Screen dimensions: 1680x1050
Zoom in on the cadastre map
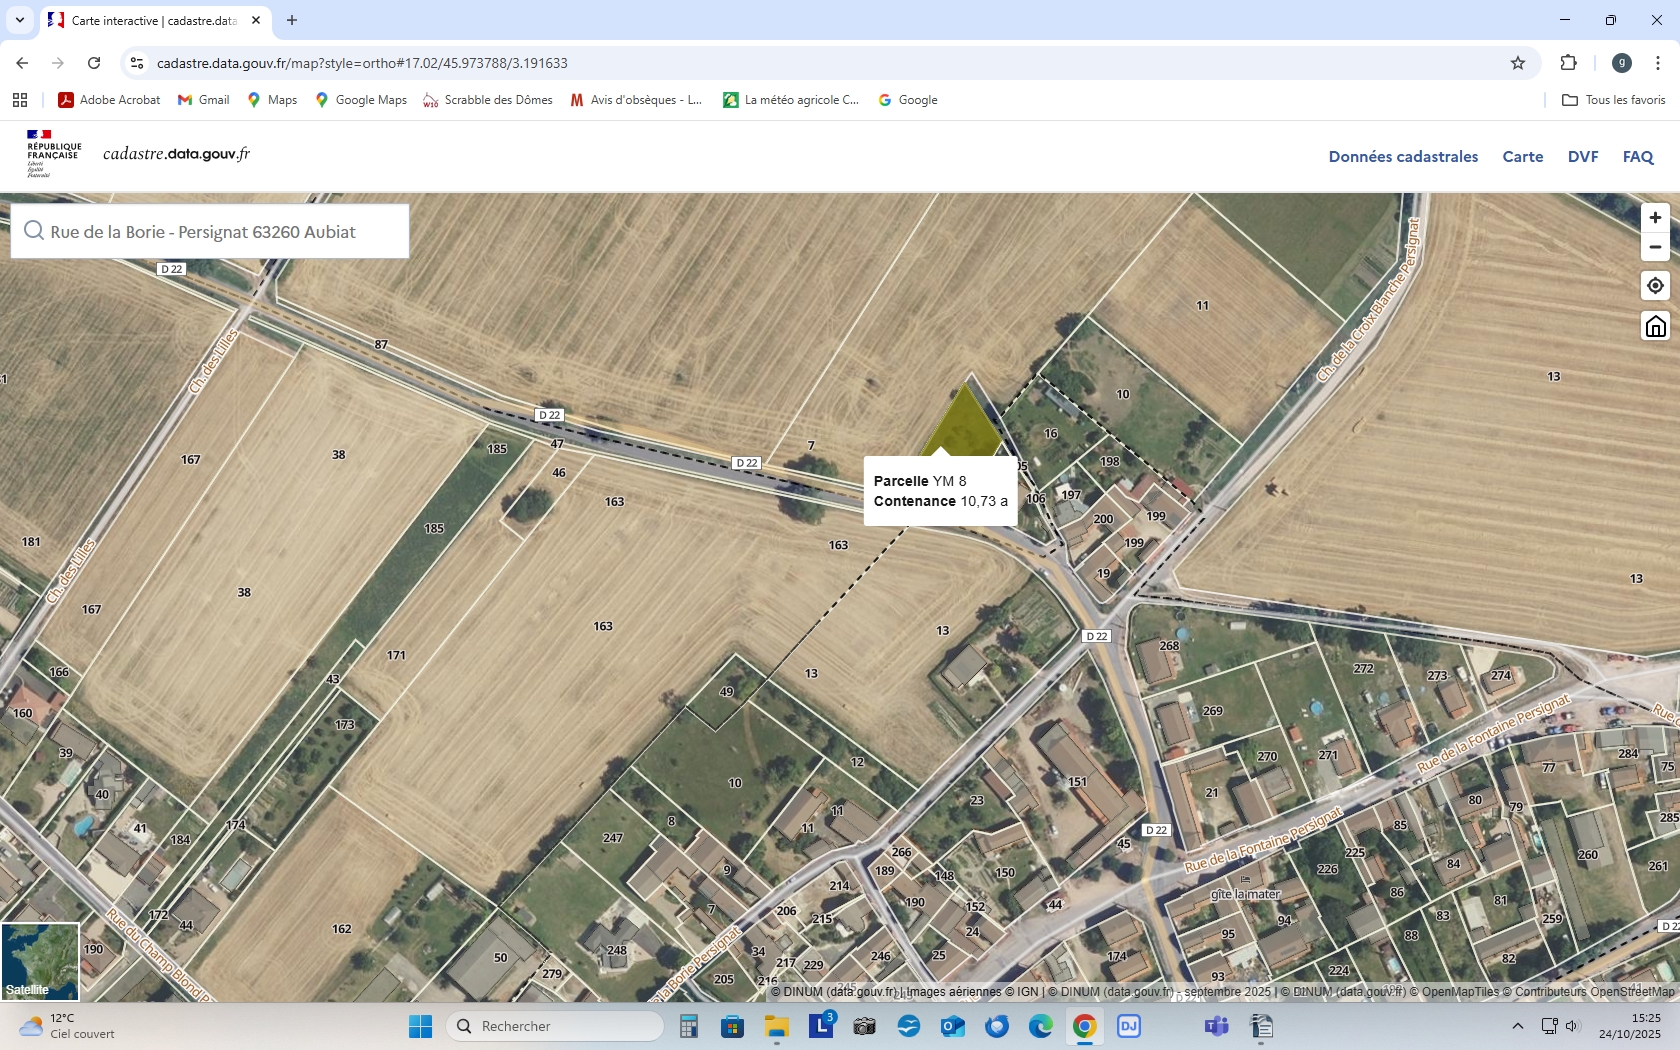pos(1655,218)
